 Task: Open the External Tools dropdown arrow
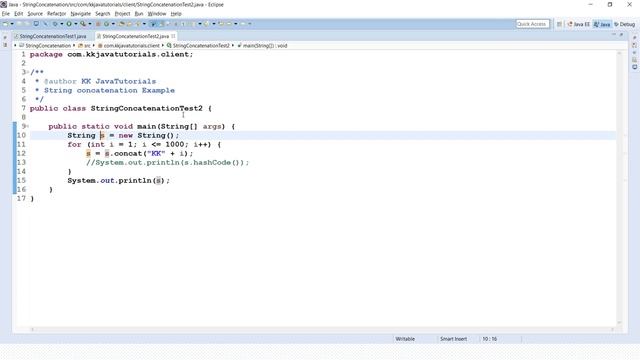(x=90, y=24)
